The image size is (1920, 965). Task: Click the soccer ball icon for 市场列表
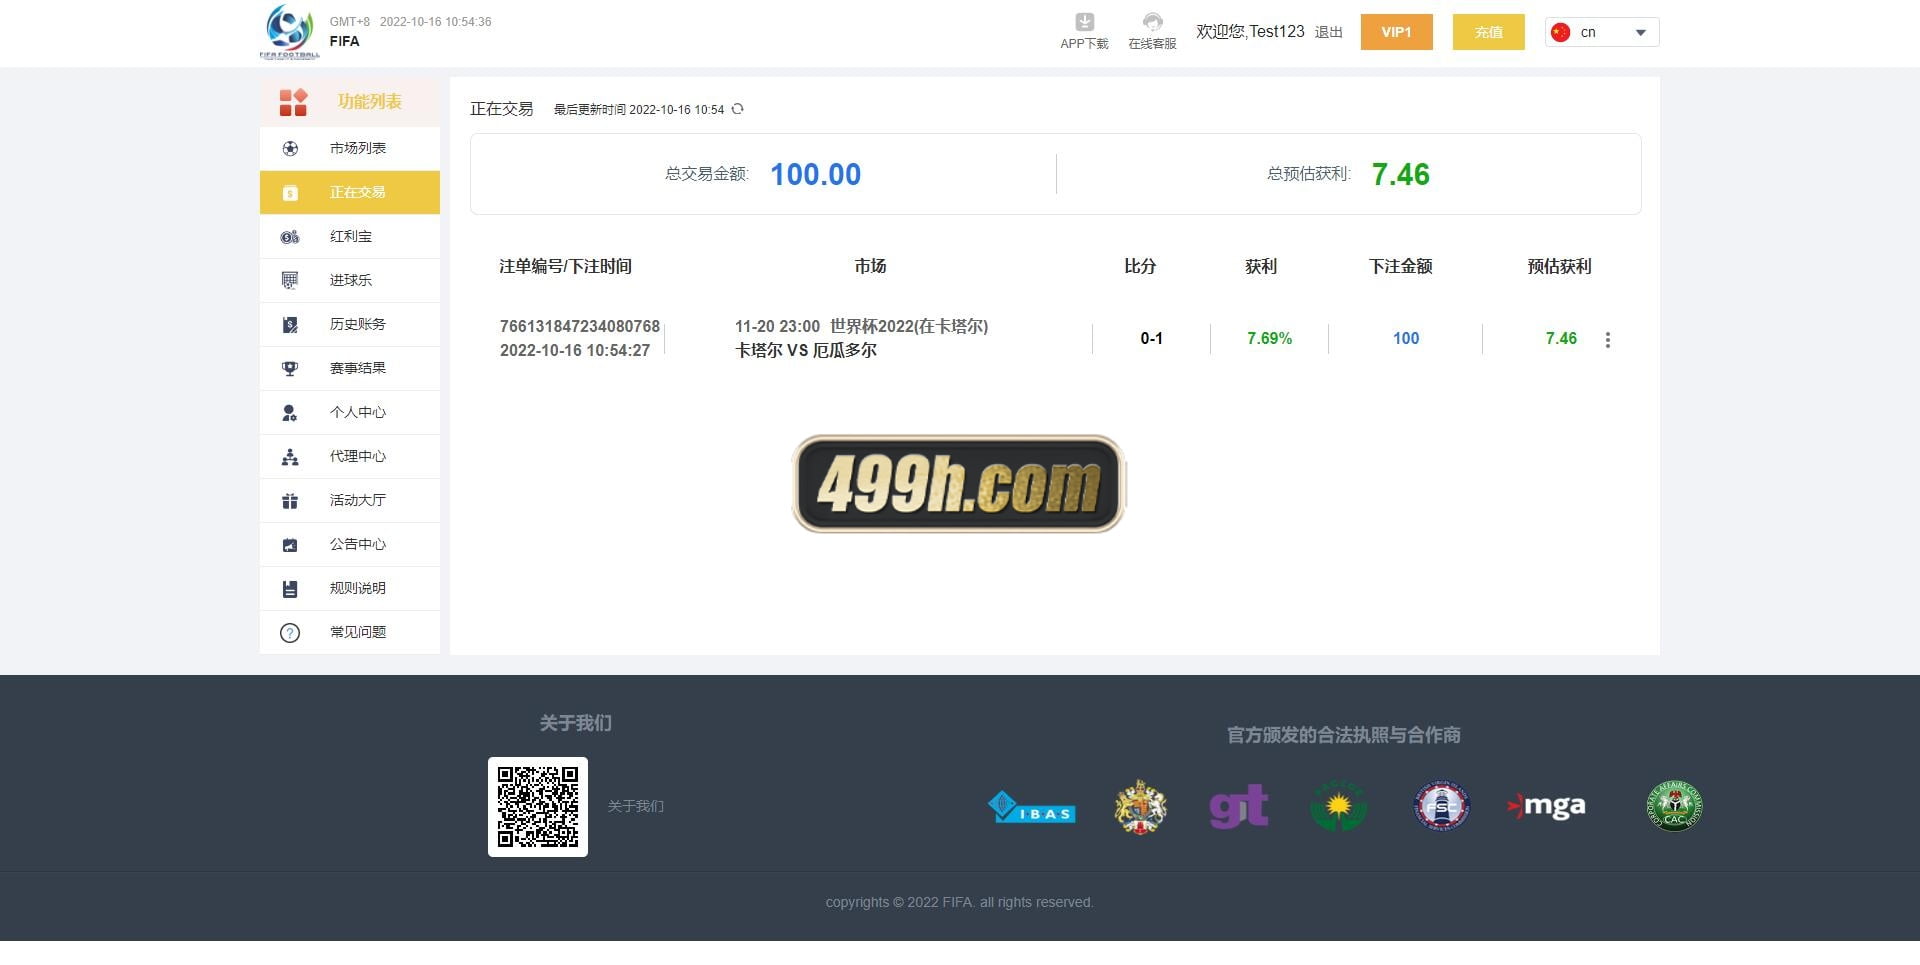(x=290, y=148)
